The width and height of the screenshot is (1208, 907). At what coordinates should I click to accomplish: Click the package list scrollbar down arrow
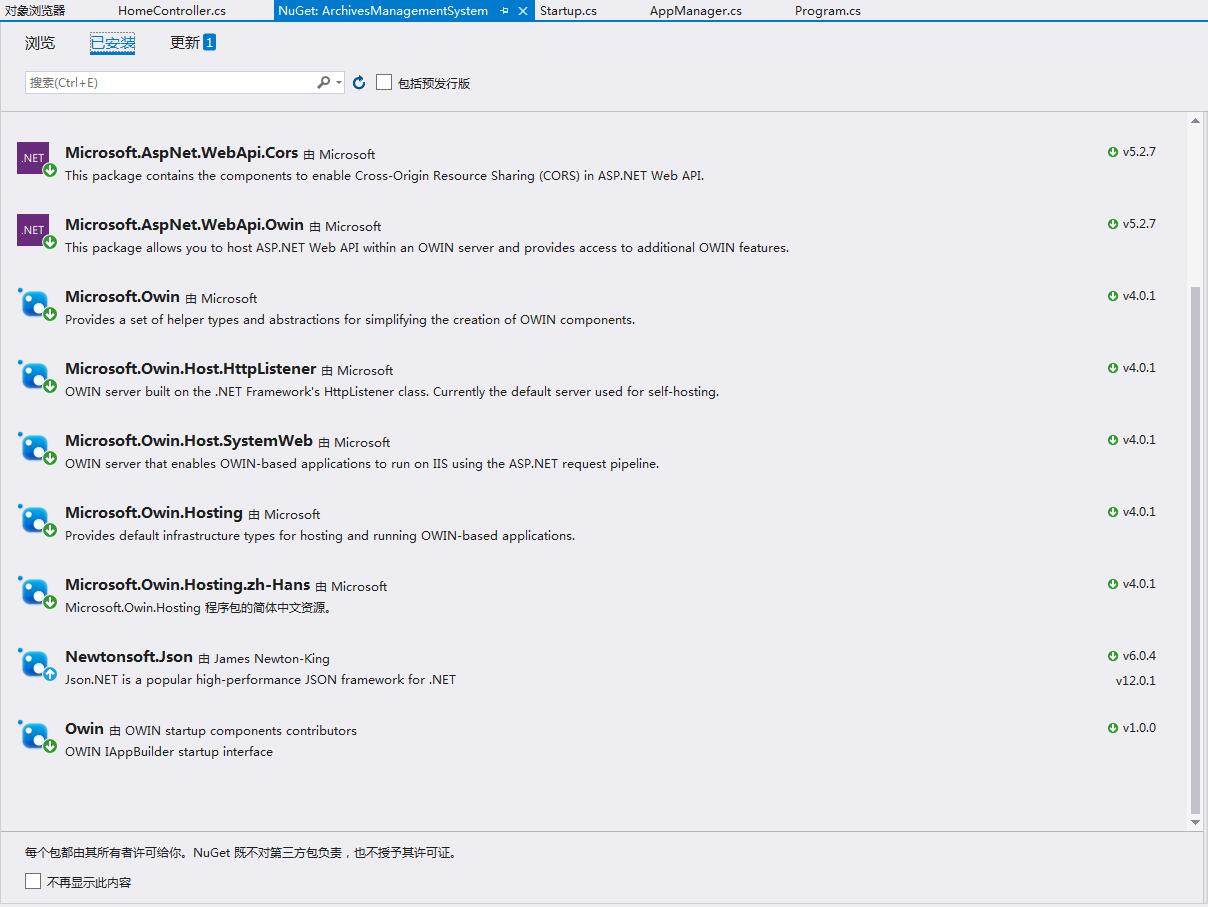[1195, 822]
